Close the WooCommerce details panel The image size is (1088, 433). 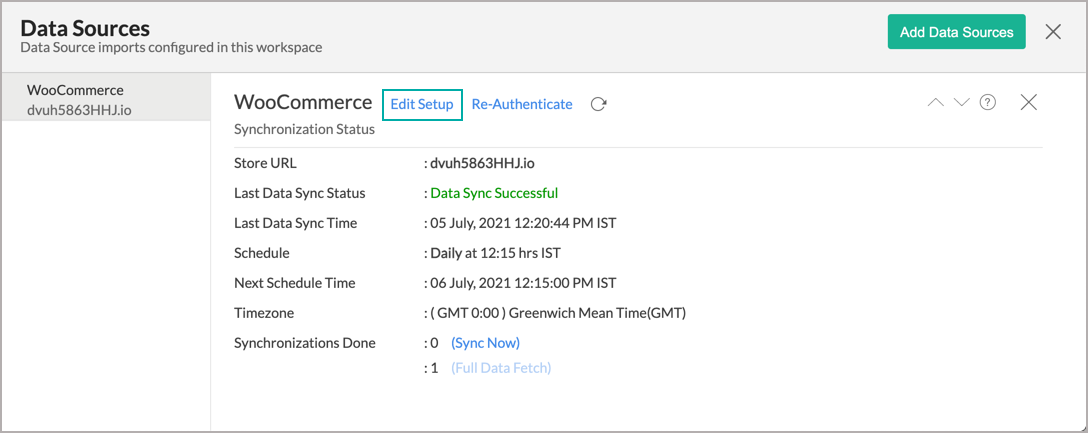(1028, 103)
